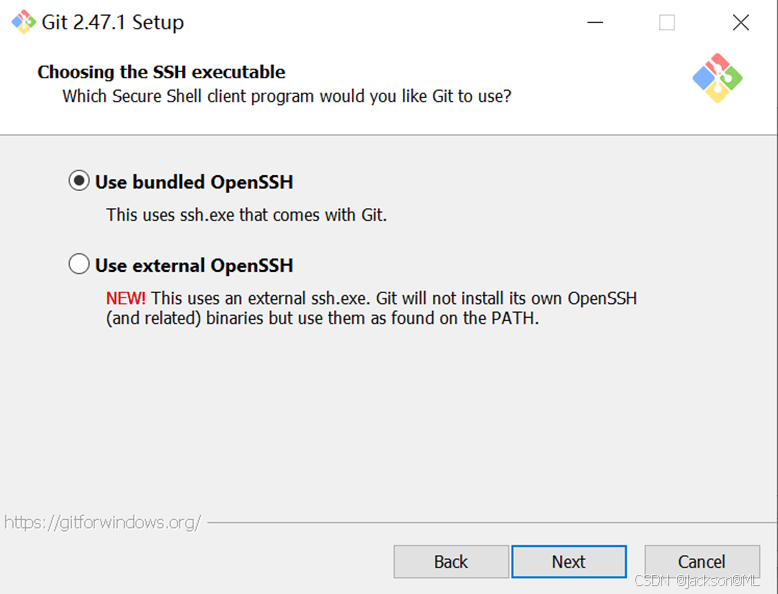The width and height of the screenshot is (778, 594).
Task: Click the large Git logo in header
Action: 717,78
